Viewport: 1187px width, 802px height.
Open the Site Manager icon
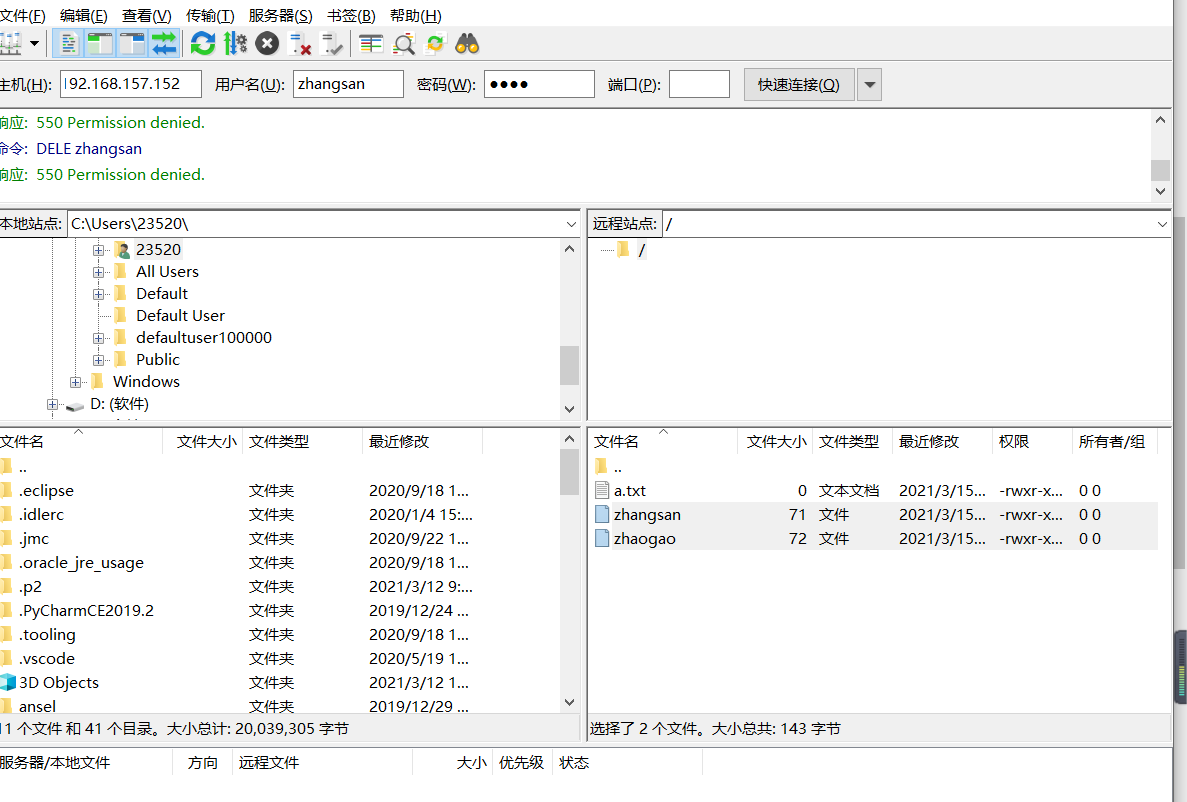coord(10,44)
